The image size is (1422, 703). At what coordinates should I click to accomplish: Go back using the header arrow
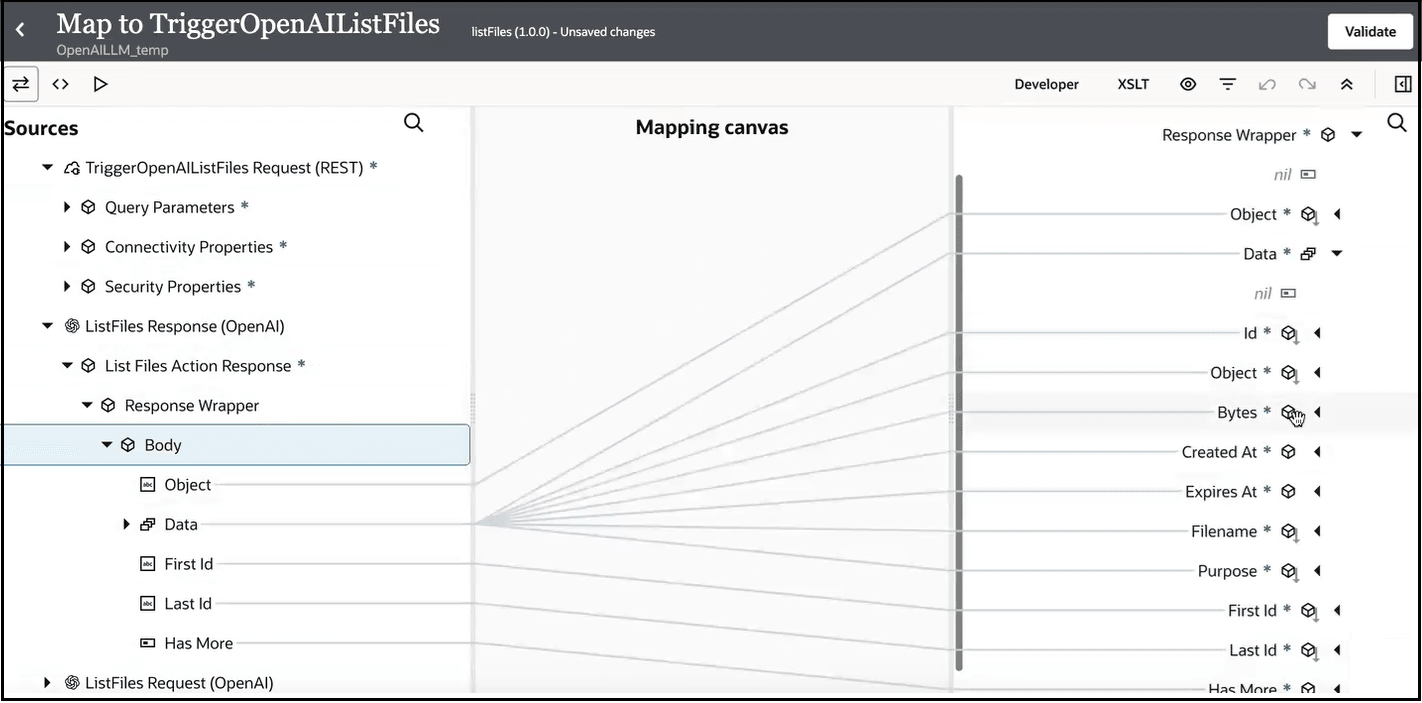(20, 31)
